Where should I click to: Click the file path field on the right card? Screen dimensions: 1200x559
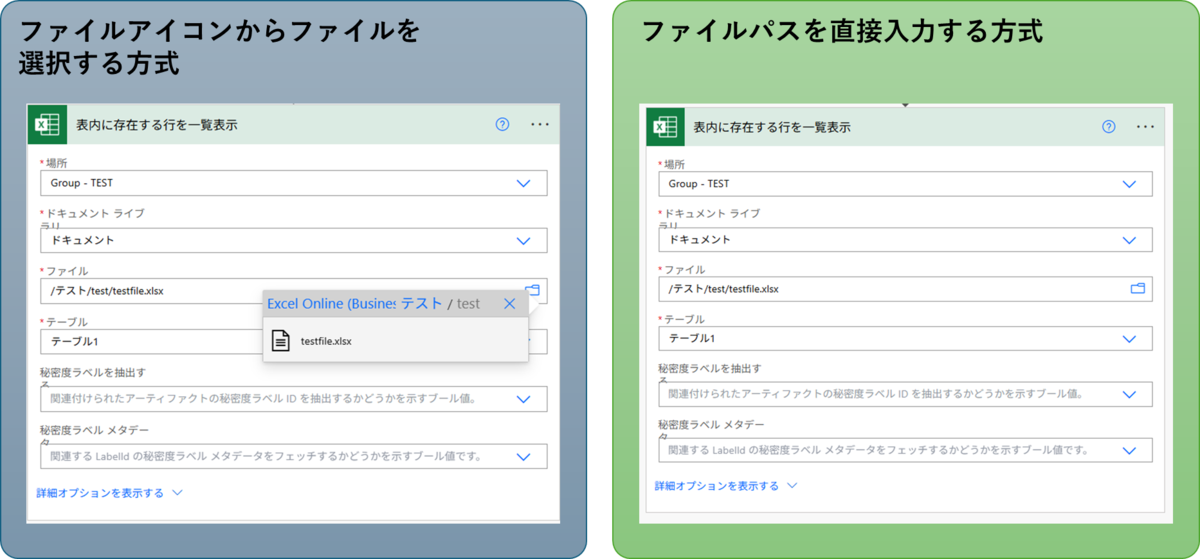coord(905,289)
